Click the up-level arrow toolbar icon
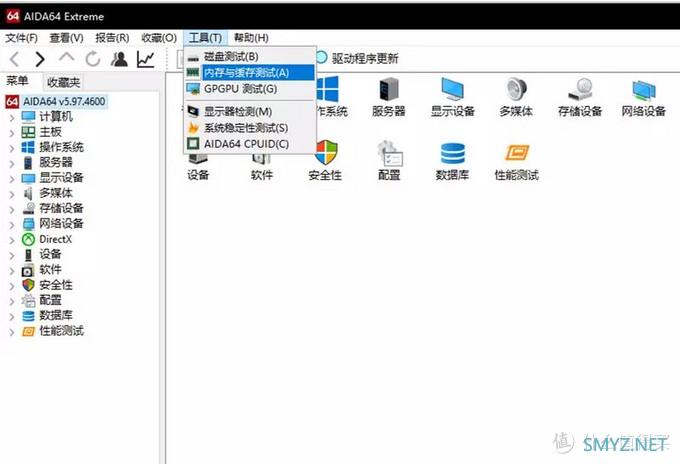The height and width of the screenshot is (464, 680). (66, 58)
